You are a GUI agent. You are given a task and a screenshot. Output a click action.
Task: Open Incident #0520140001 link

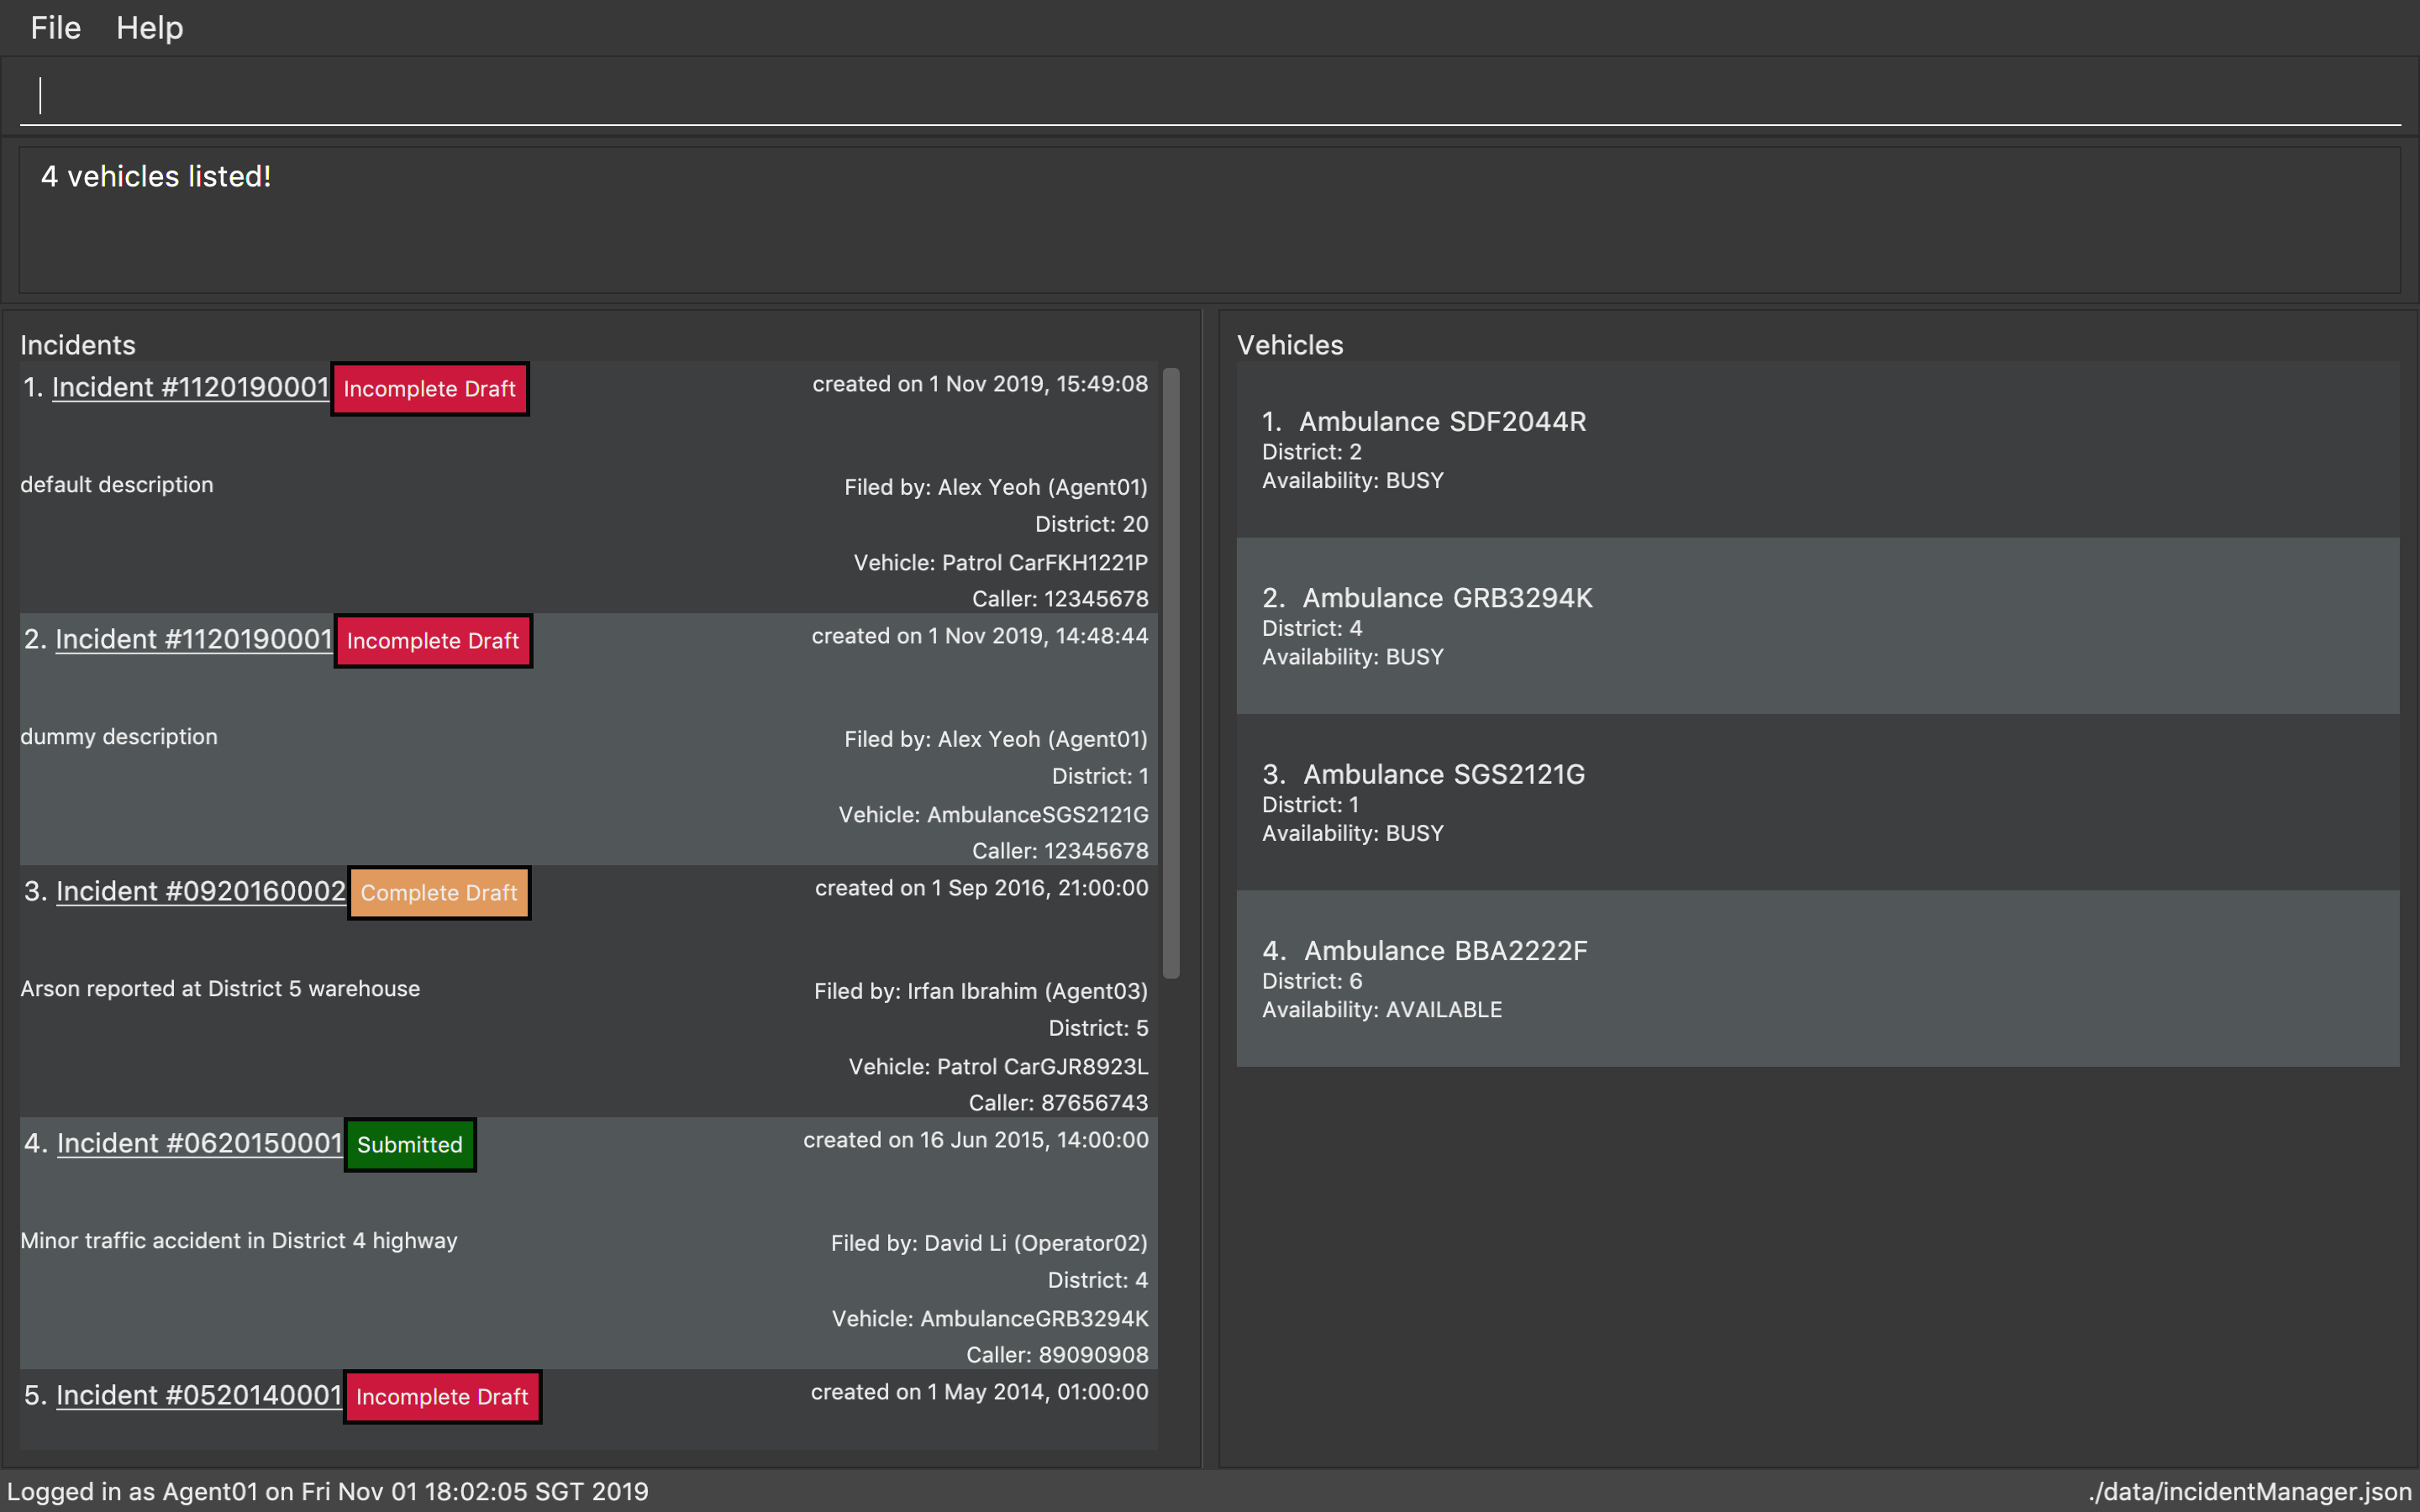click(199, 1395)
